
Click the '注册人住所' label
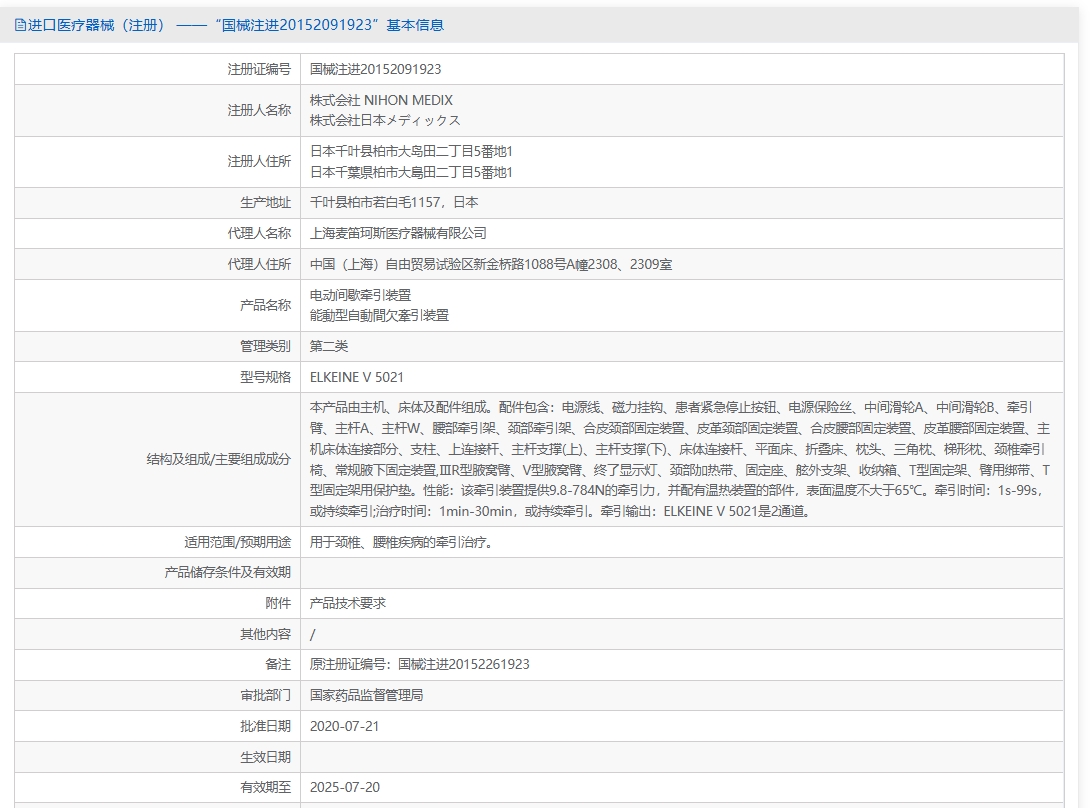(x=259, y=161)
